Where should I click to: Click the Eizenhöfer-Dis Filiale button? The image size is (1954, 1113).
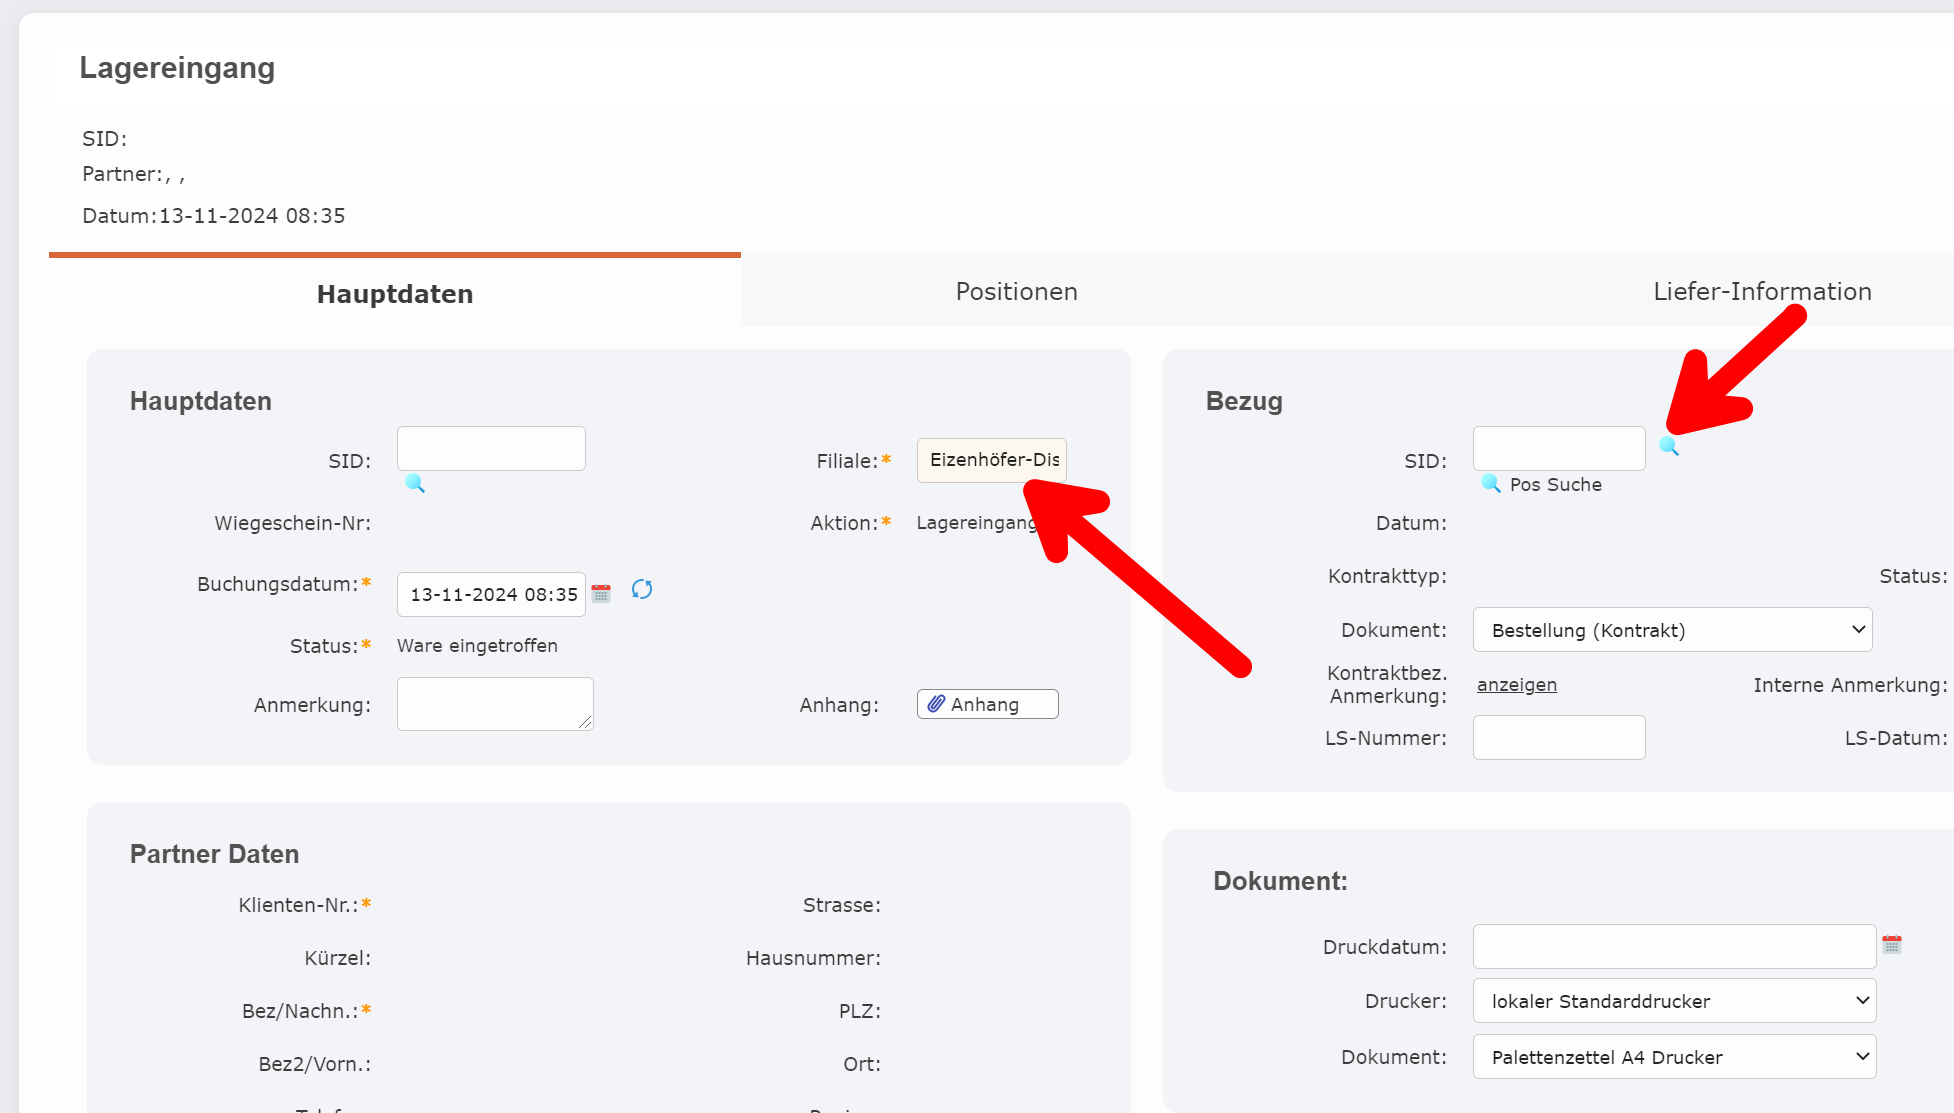991,460
